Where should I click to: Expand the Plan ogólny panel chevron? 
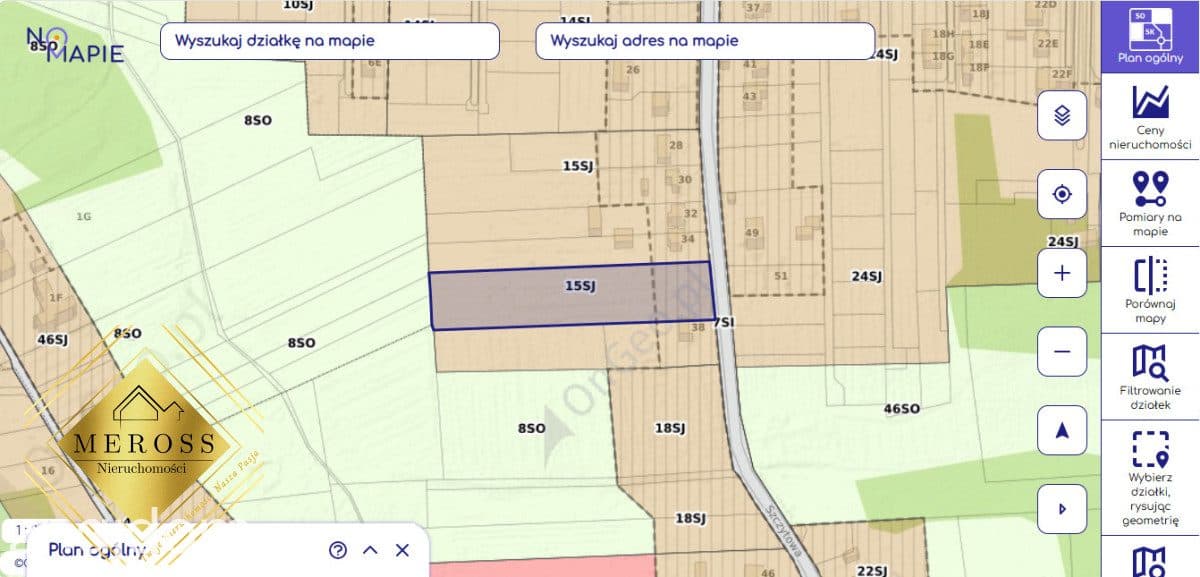point(370,549)
